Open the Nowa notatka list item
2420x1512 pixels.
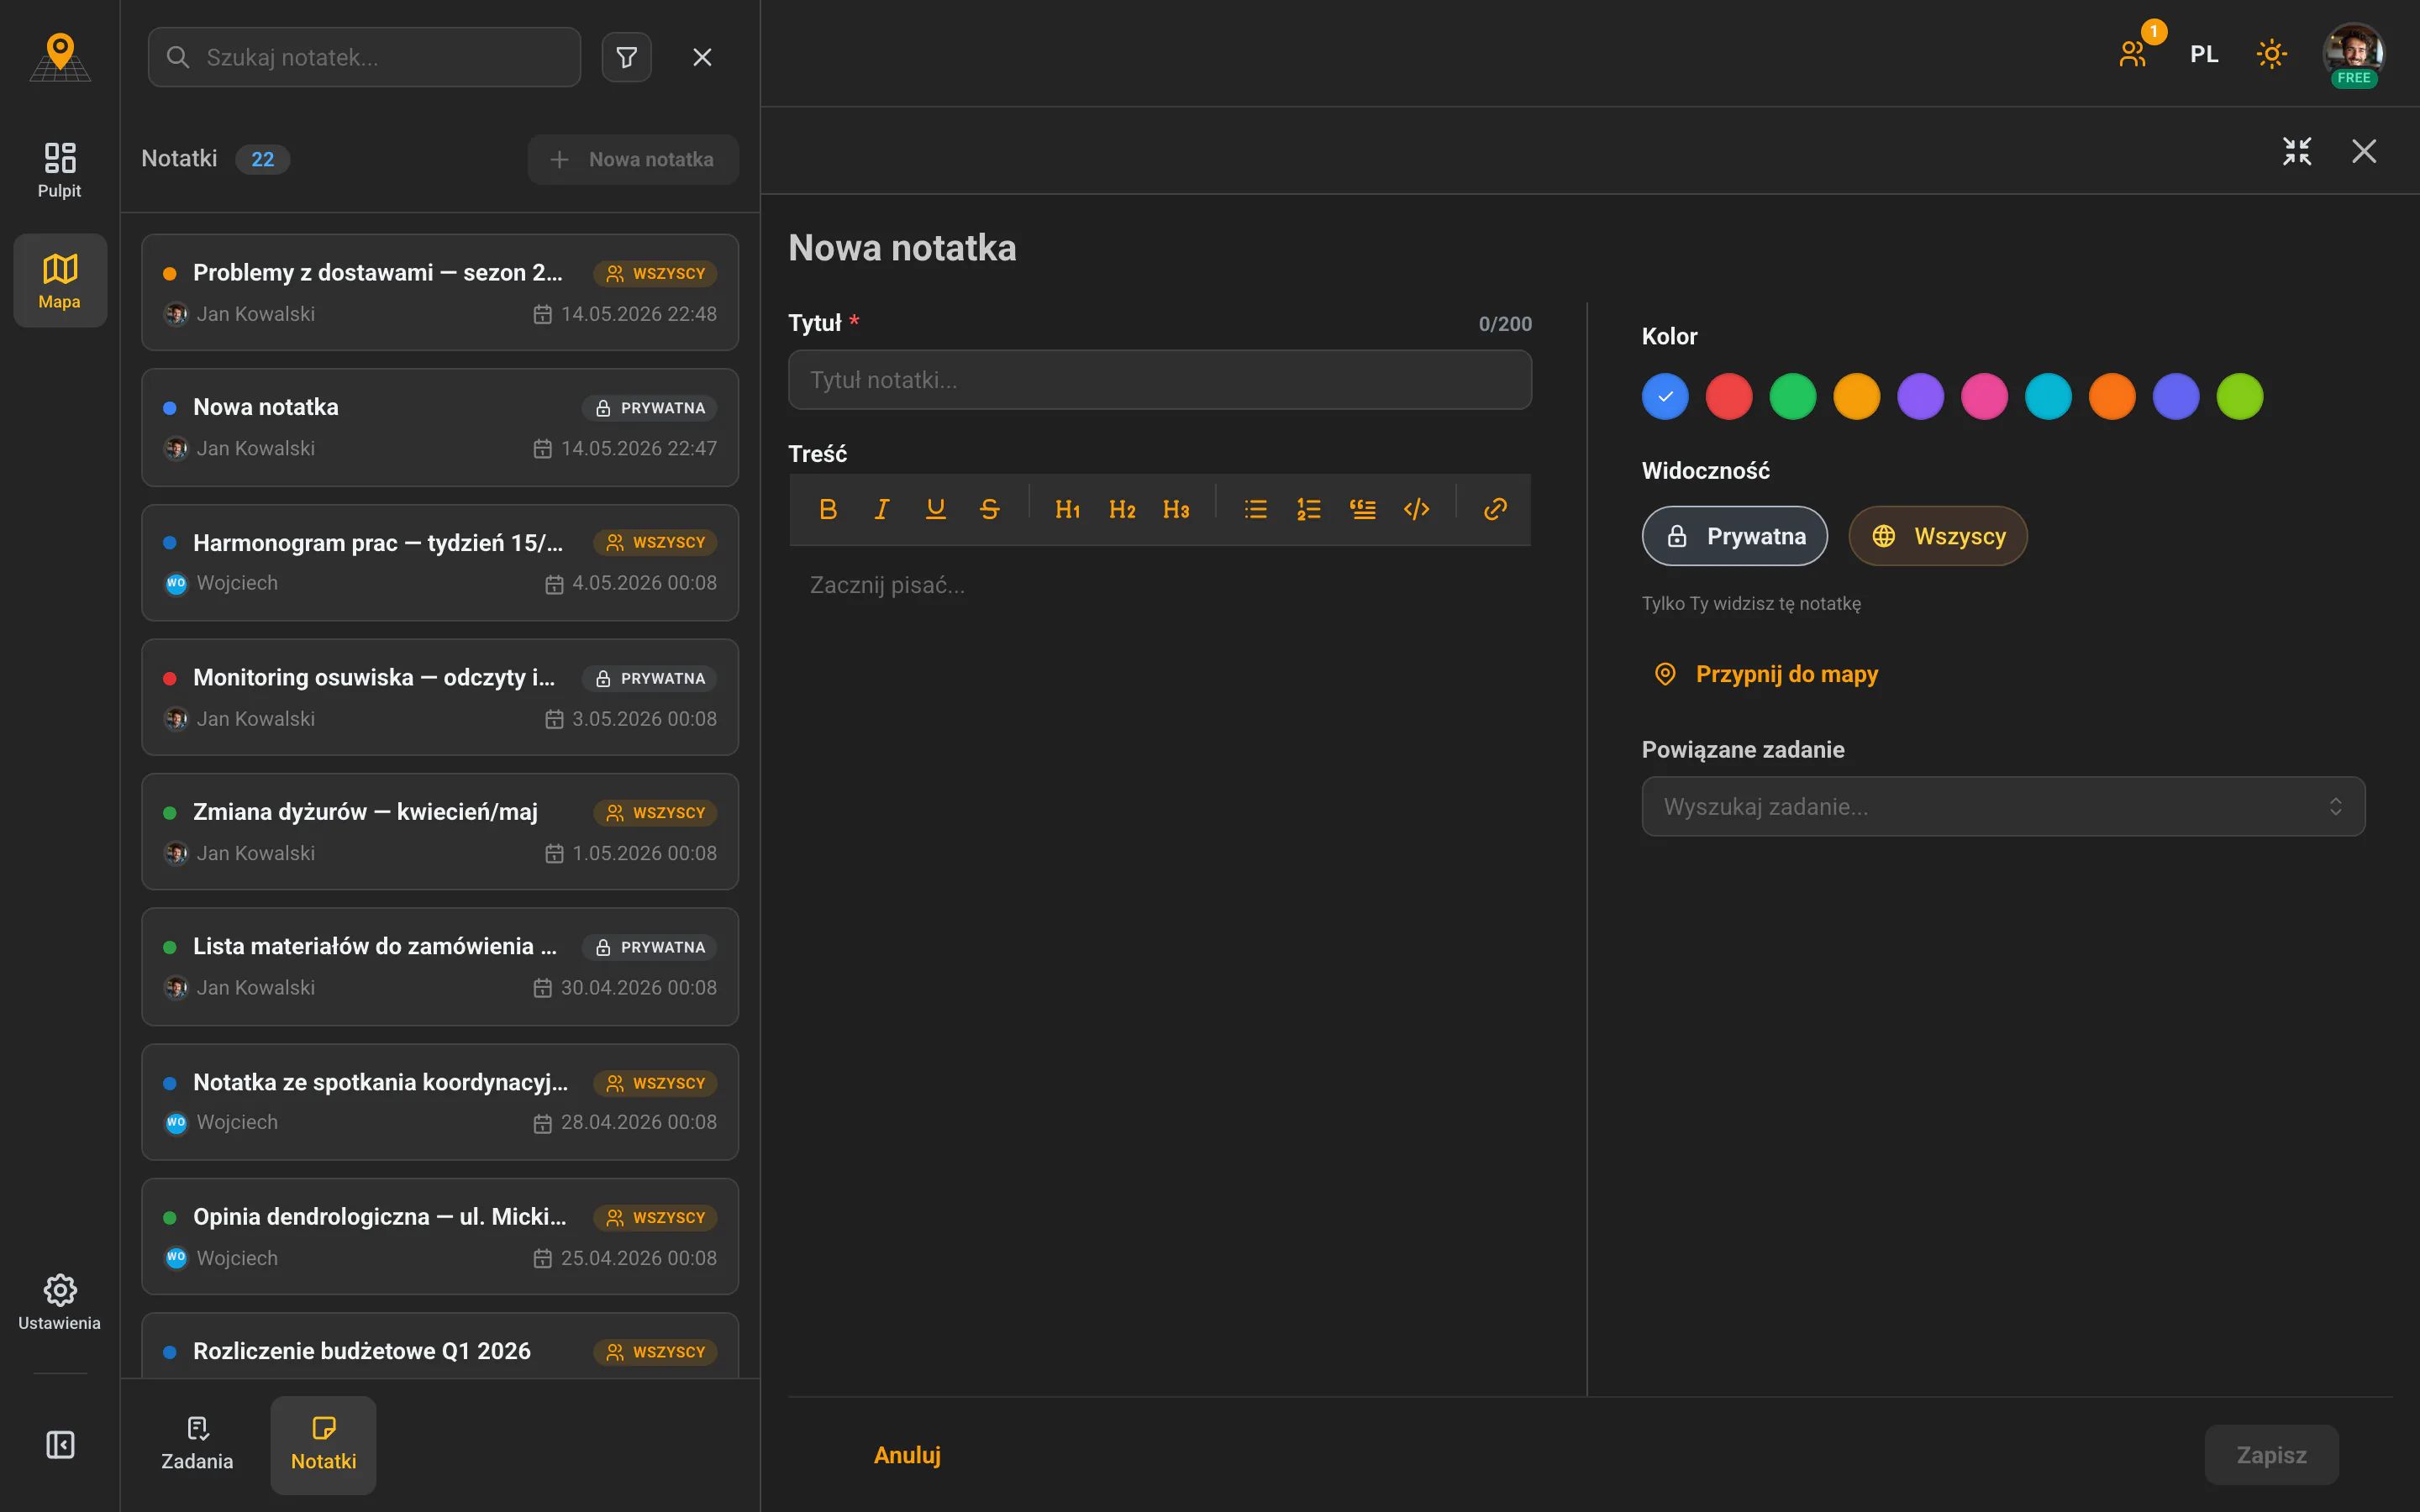click(x=440, y=427)
